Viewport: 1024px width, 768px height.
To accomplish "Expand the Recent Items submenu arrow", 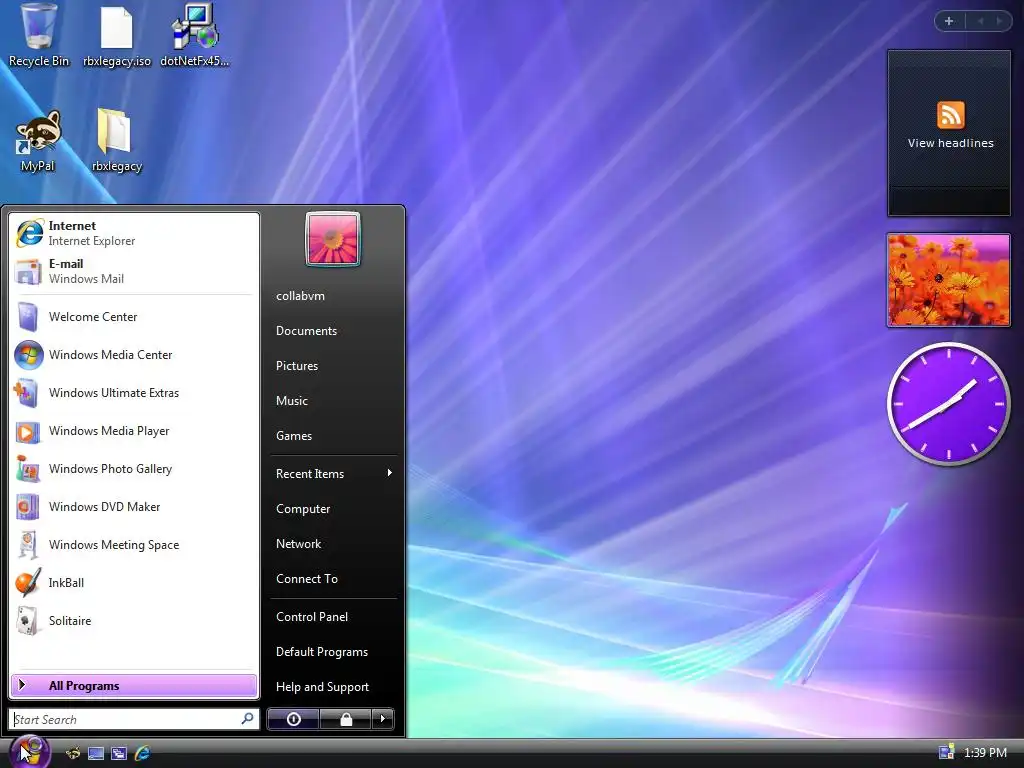I will pos(390,473).
